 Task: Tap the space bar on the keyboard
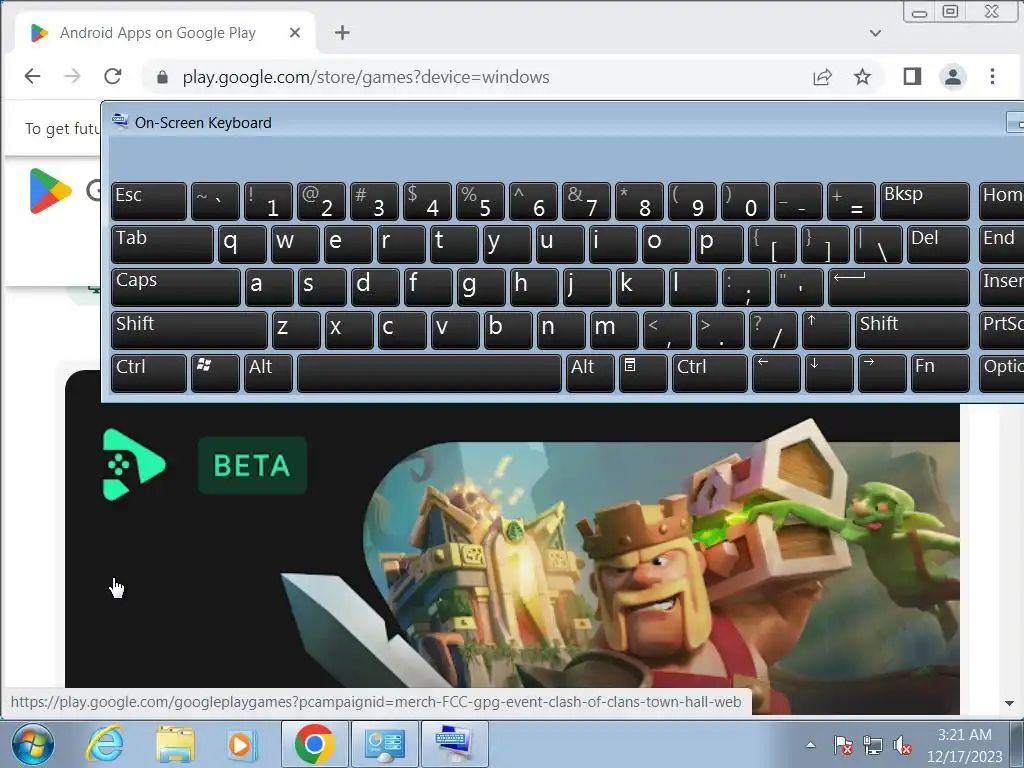point(429,374)
